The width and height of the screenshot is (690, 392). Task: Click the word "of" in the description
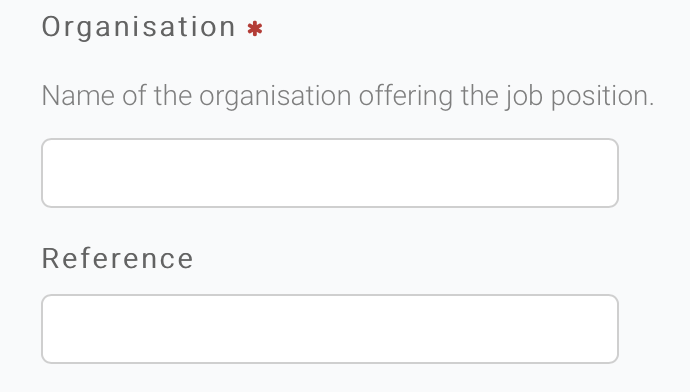tap(134, 95)
